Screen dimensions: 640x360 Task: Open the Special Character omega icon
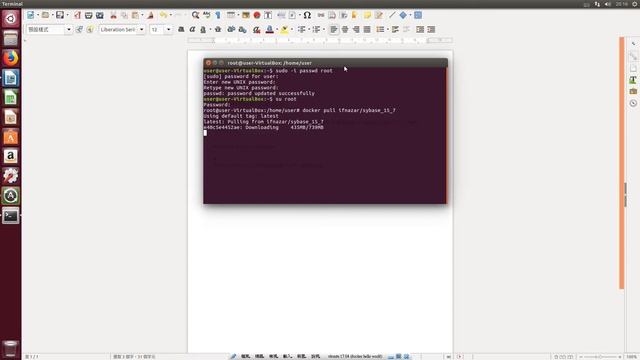click(x=307, y=15)
